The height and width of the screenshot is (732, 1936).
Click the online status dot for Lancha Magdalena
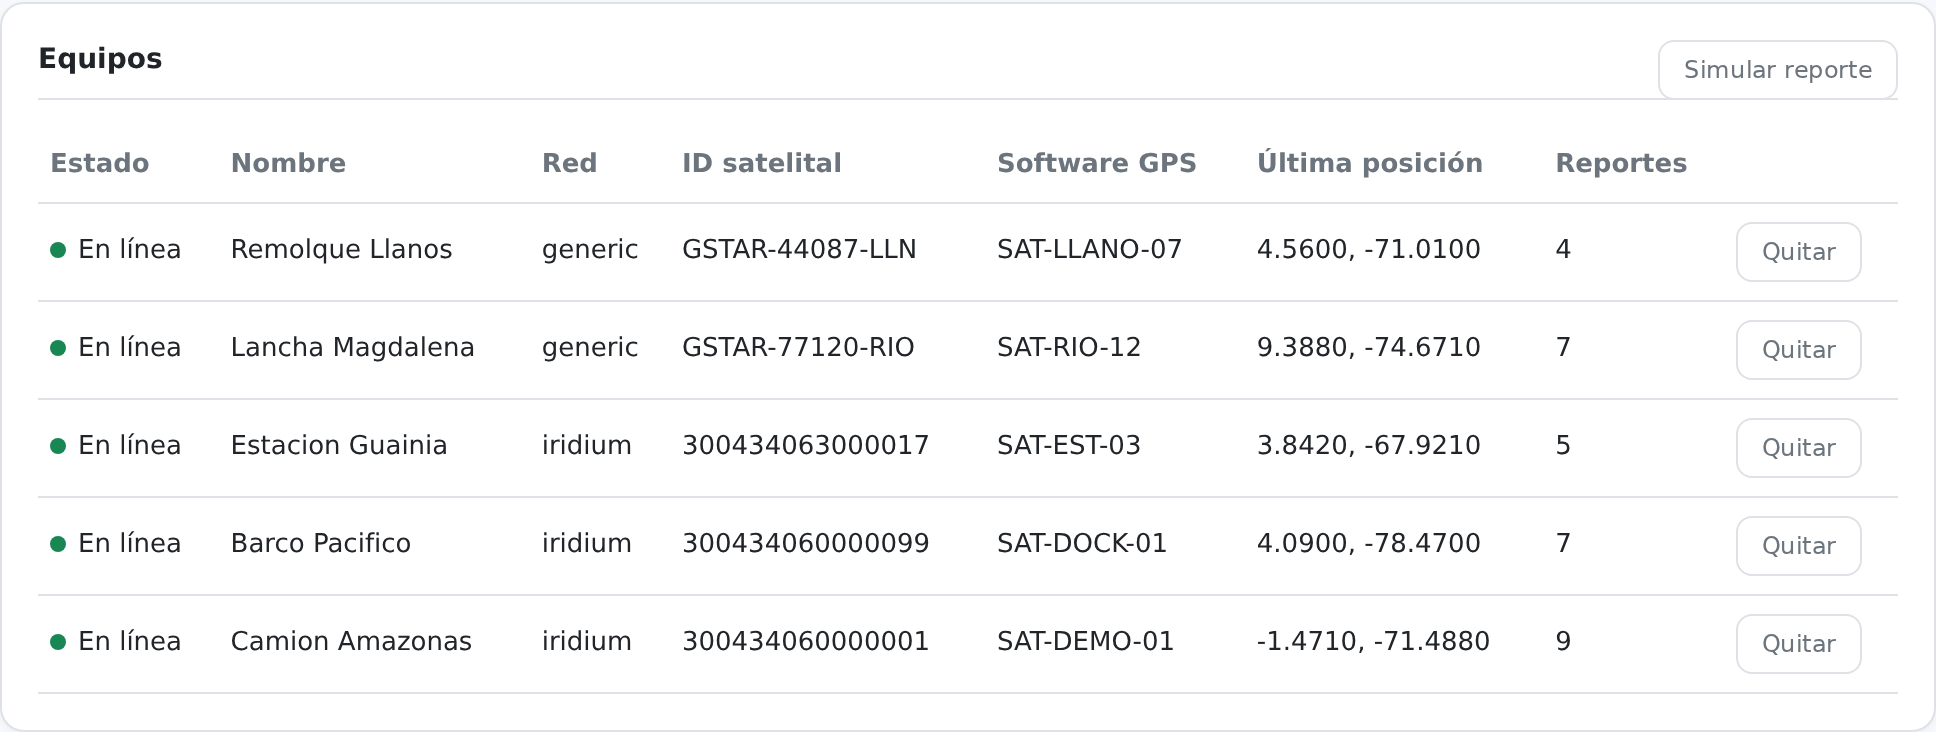coord(58,348)
